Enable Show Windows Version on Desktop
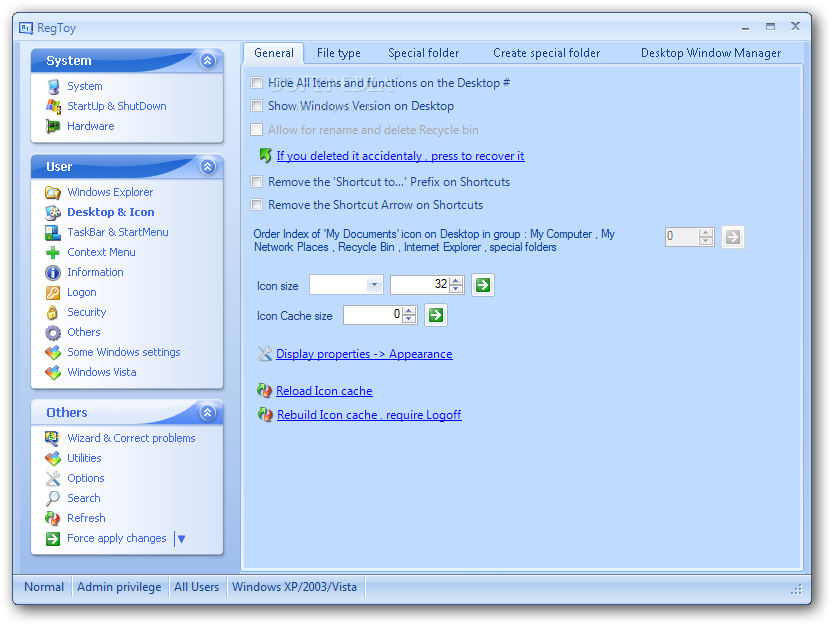The width and height of the screenshot is (832, 625). [257, 106]
